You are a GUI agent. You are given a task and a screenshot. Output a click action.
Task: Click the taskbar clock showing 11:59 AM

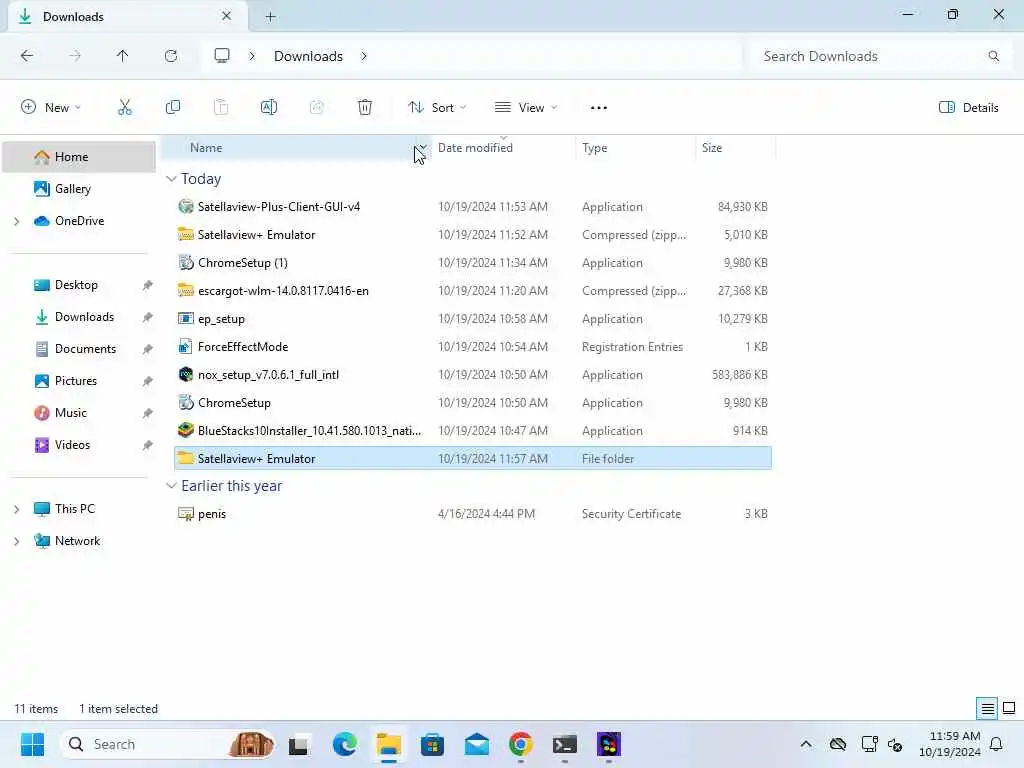[x=950, y=744]
